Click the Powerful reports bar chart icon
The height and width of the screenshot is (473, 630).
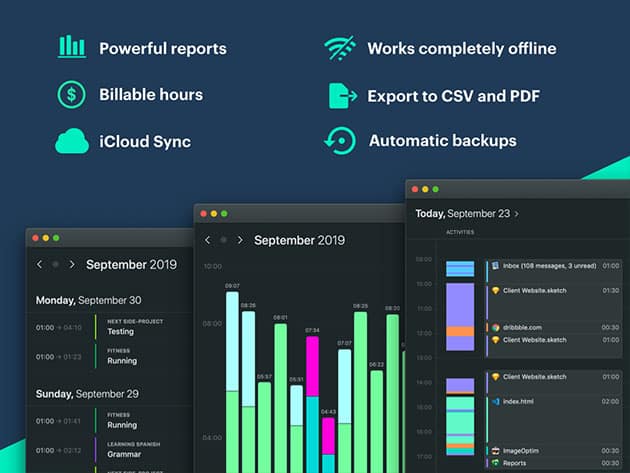pos(72,47)
